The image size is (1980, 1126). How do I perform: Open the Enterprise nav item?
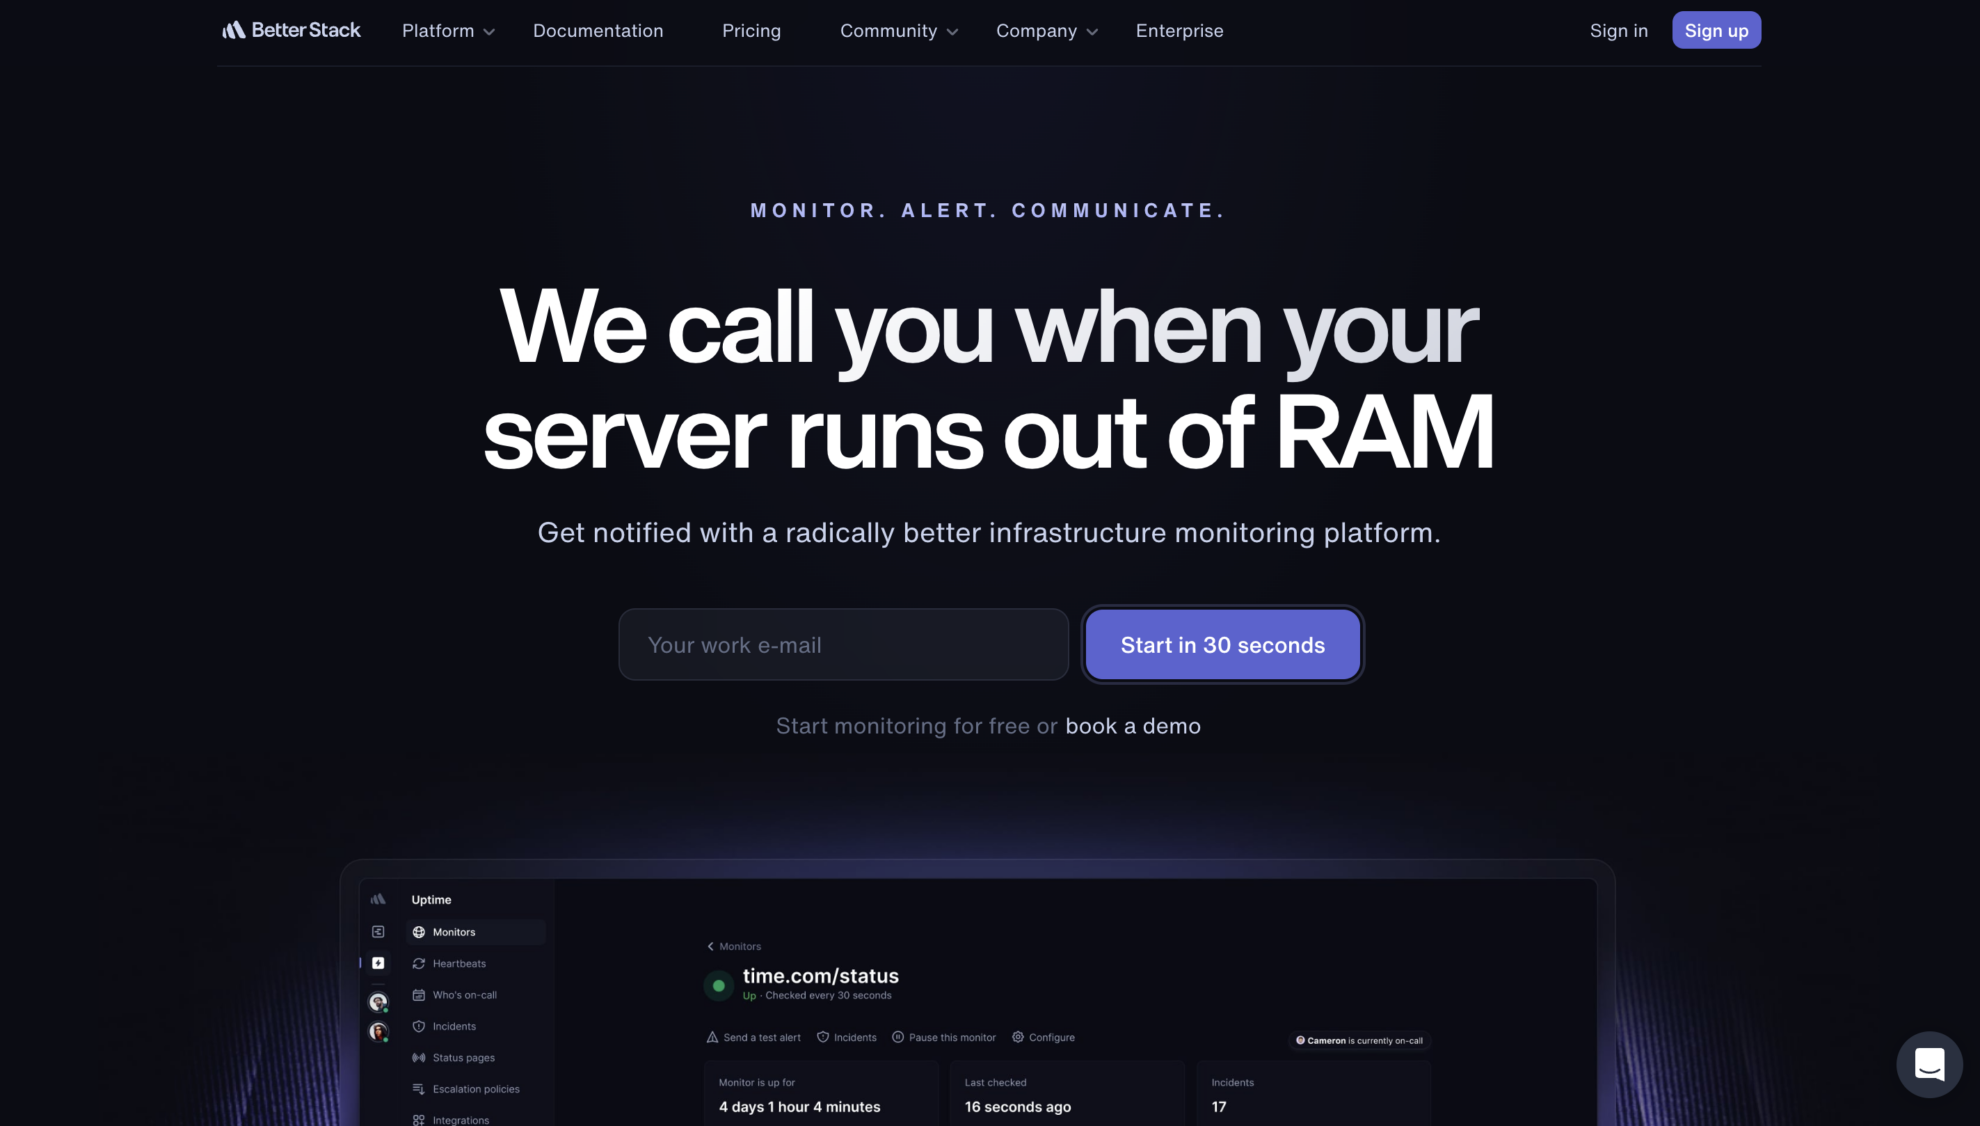(1179, 31)
